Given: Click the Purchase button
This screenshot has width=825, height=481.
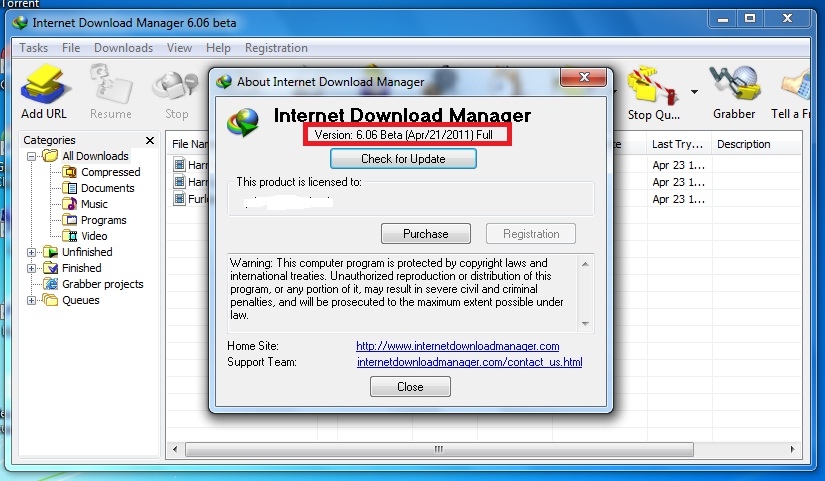Looking at the screenshot, I should coord(426,234).
